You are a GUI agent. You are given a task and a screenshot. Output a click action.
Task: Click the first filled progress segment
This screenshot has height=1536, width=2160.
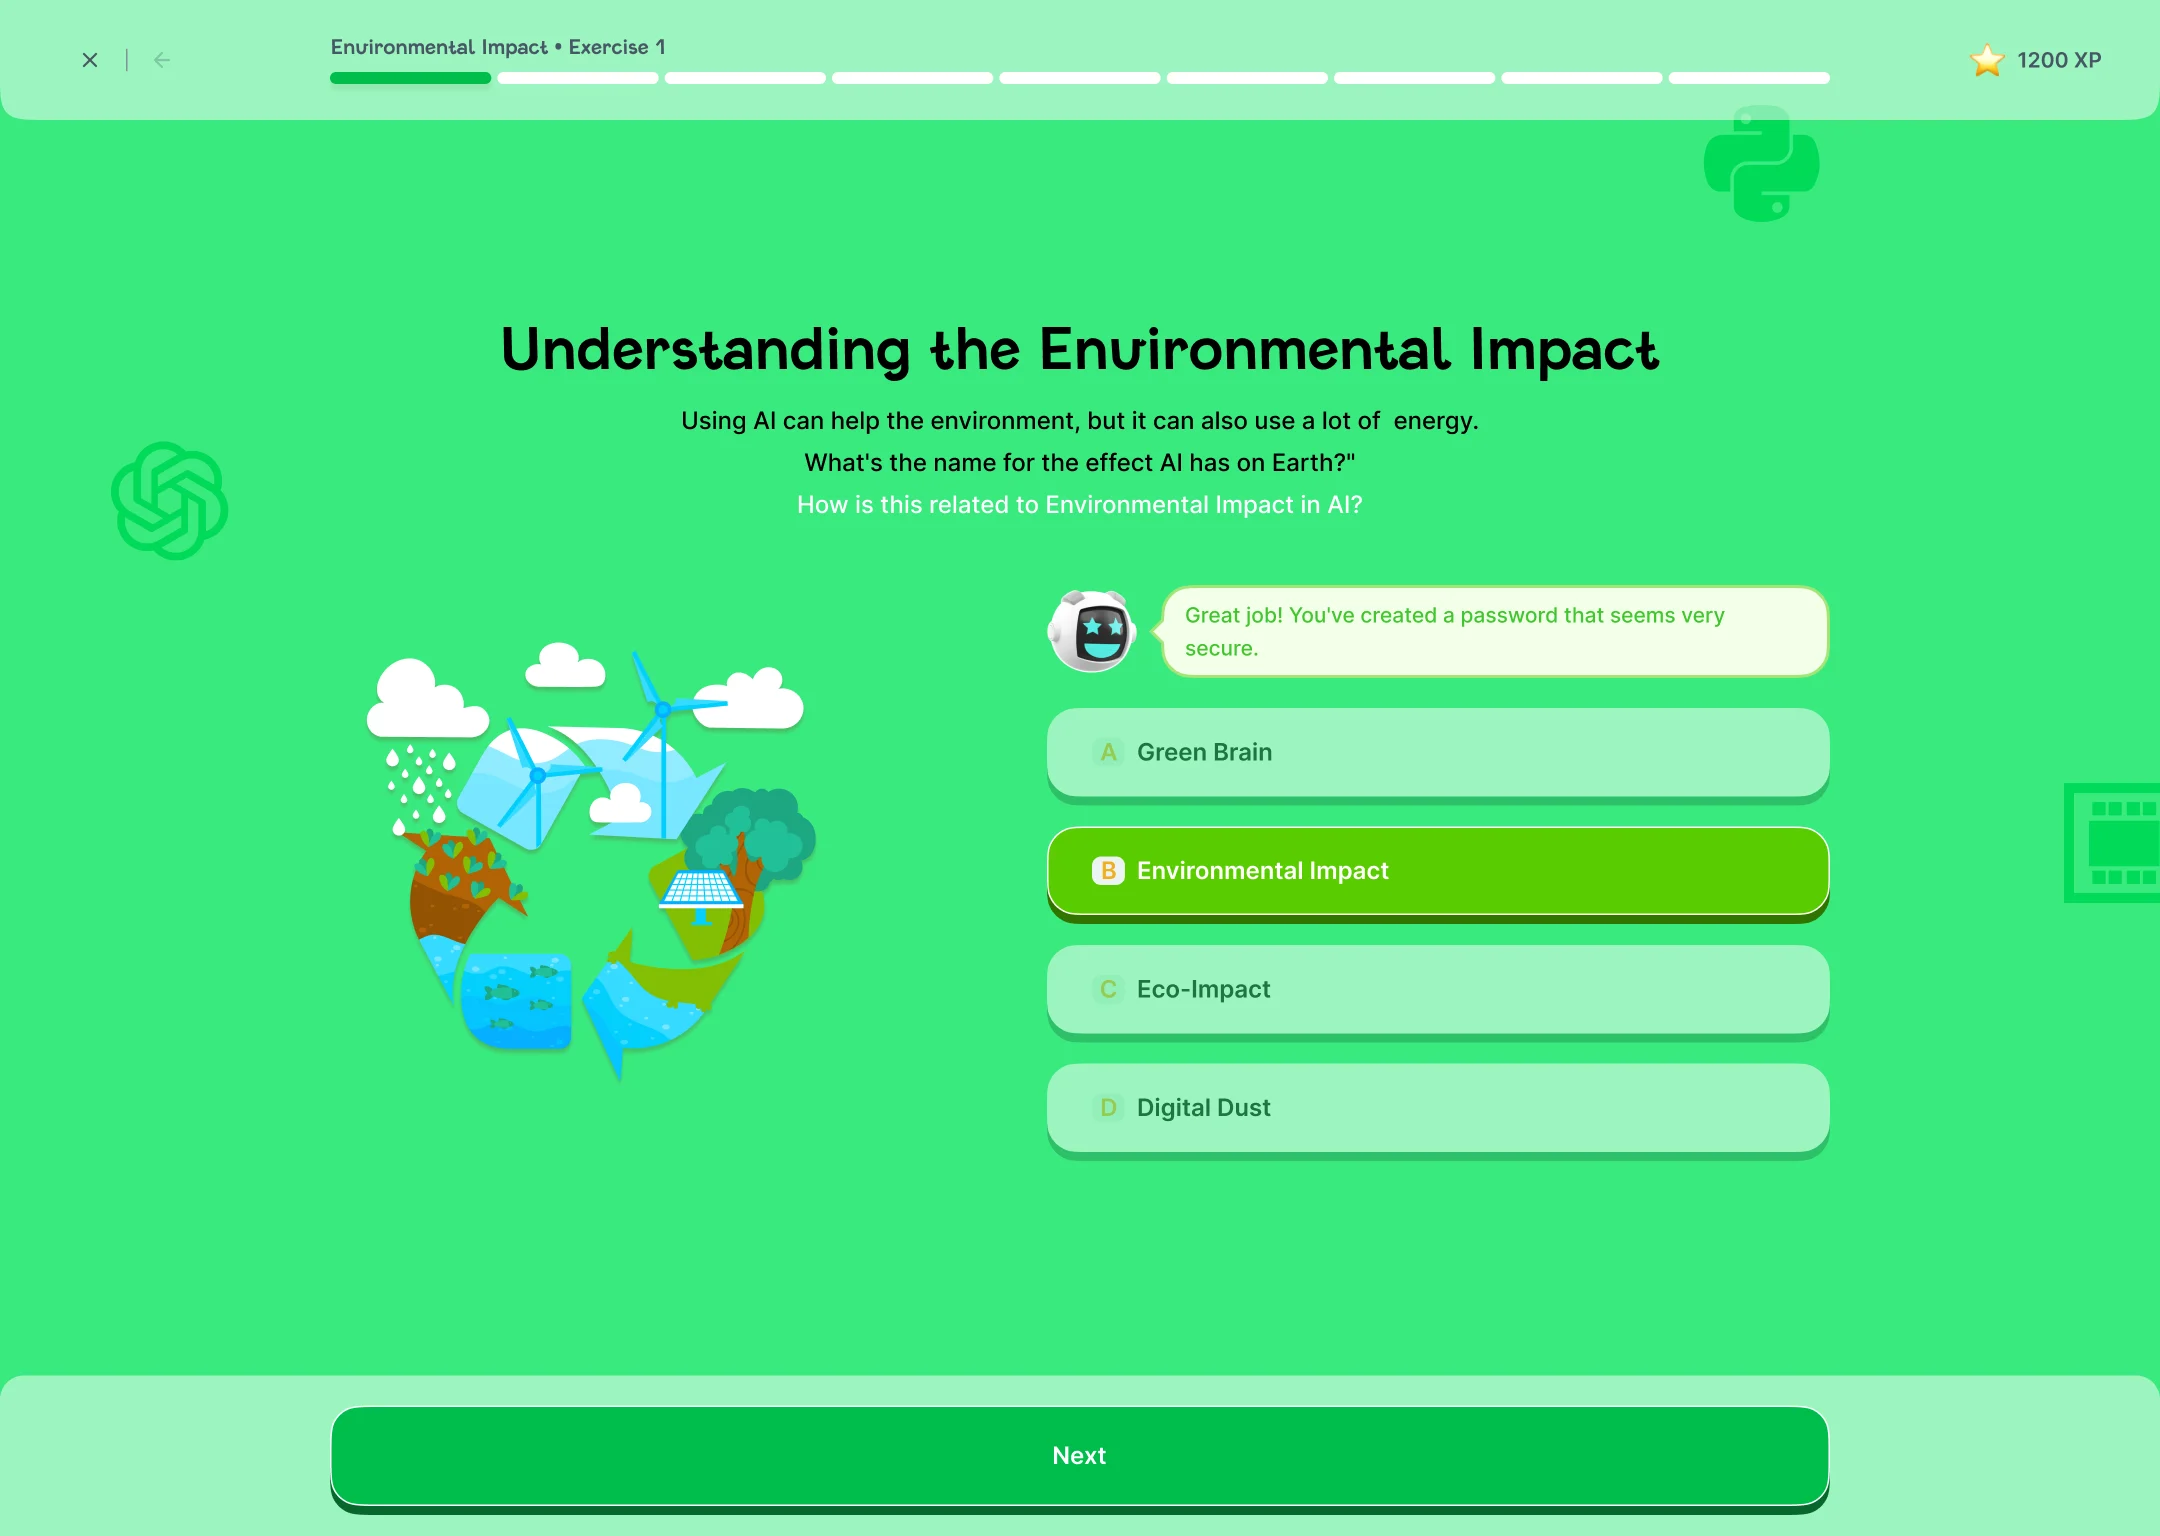point(410,78)
